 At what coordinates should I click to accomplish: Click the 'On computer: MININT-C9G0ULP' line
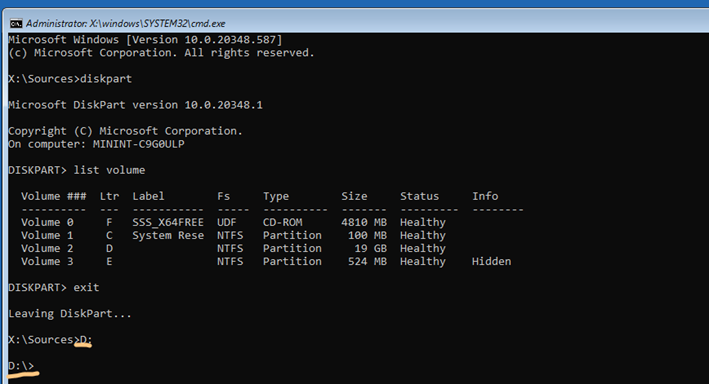96,144
